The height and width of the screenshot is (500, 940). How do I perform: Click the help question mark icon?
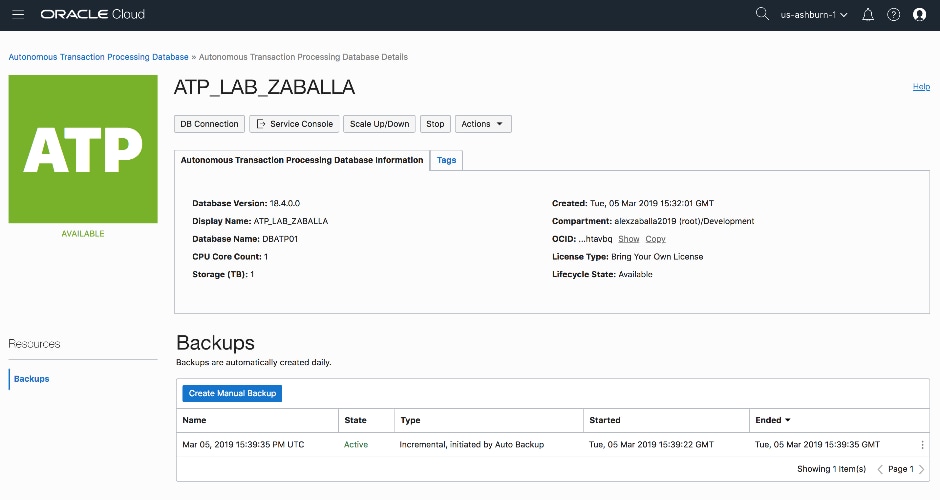tap(894, 14)
